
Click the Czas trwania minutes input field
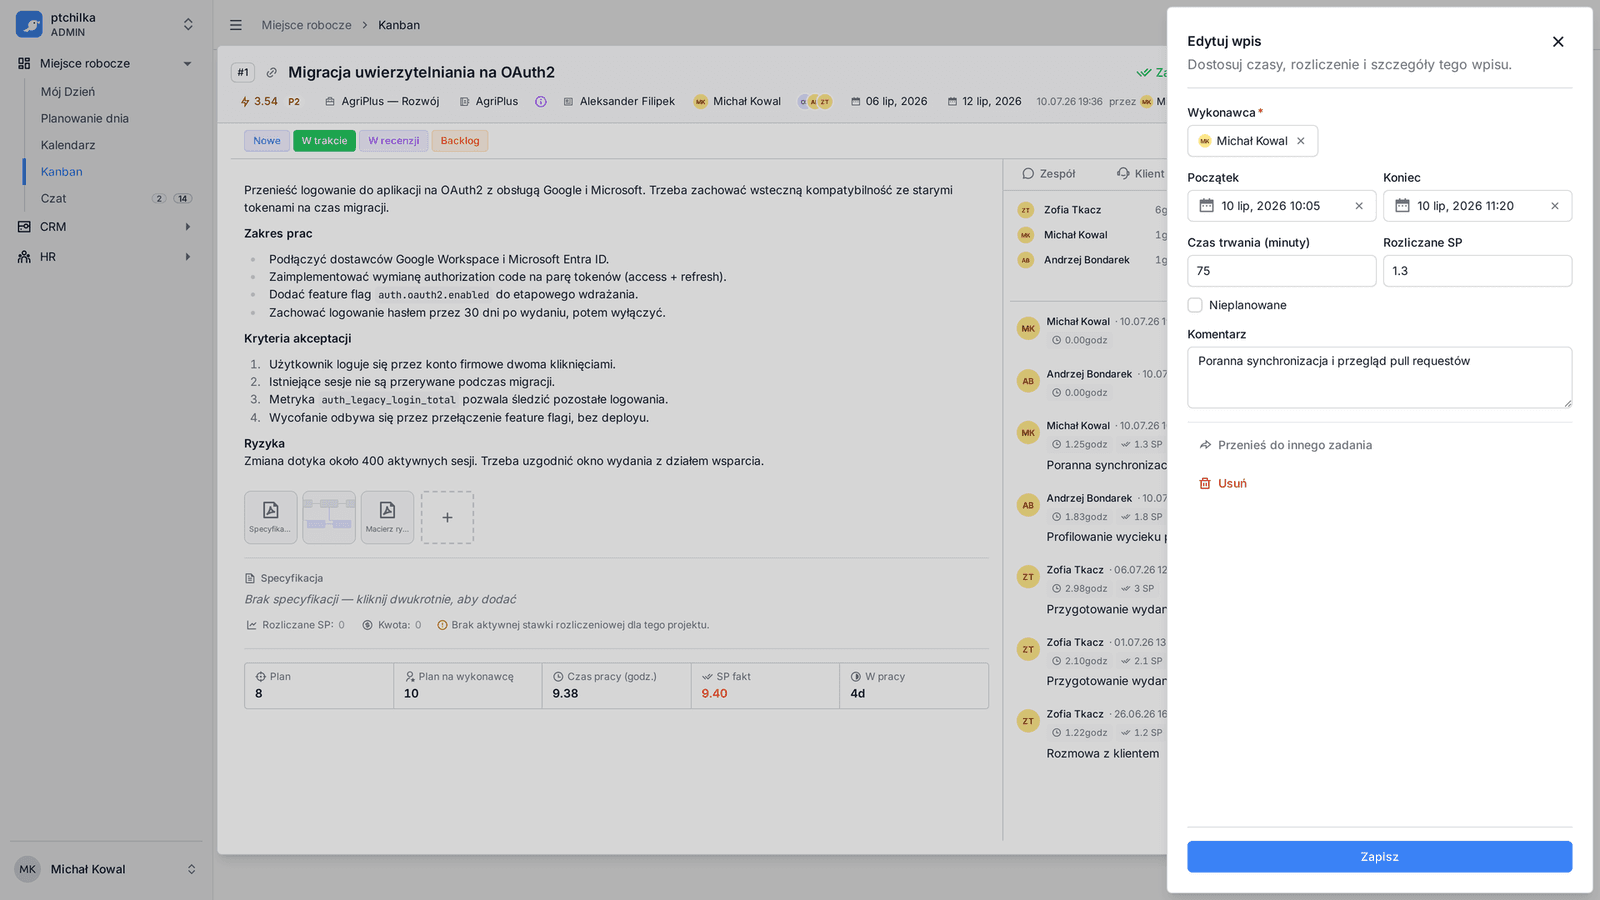tap(1282, 271)
